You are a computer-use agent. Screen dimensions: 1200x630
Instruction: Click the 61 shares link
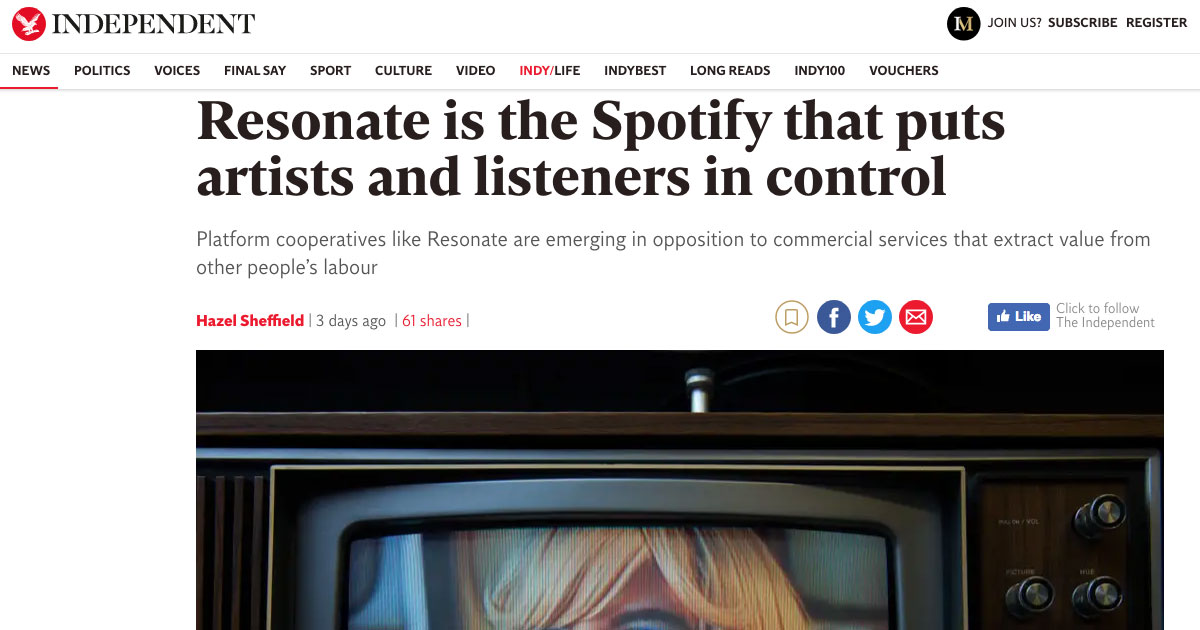[432, 321]
